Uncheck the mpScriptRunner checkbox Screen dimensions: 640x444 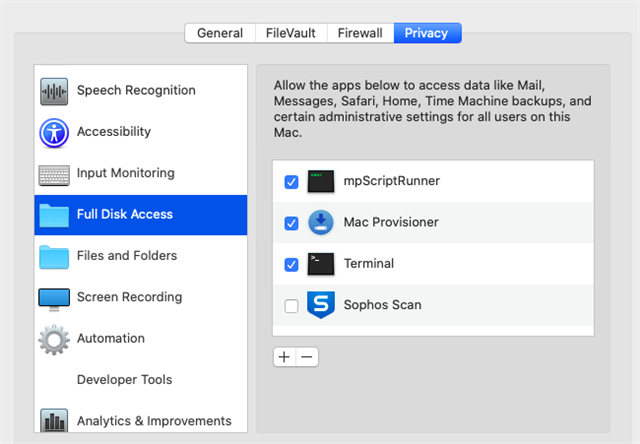tap(291, 182)
